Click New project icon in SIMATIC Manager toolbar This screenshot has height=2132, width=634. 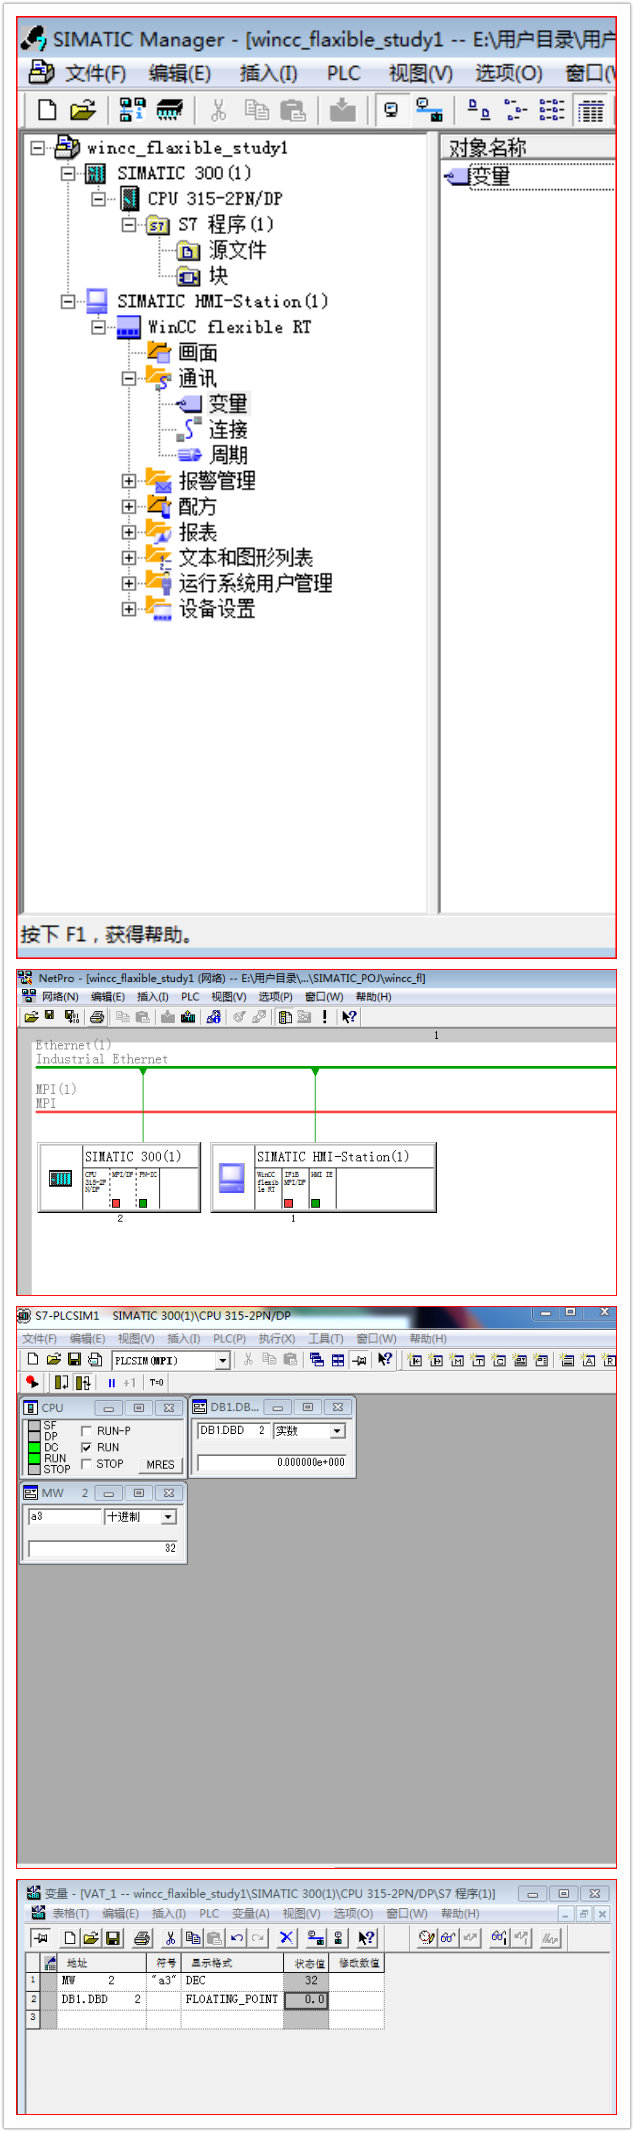click(47, 110)
